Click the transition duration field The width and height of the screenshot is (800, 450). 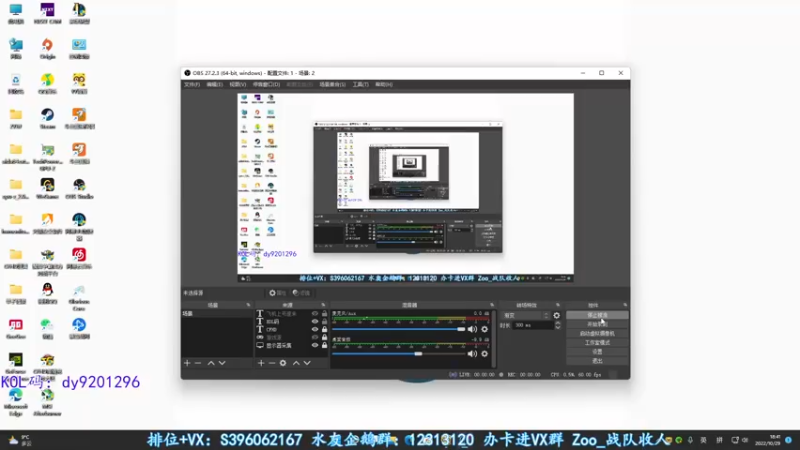point(533,325)
